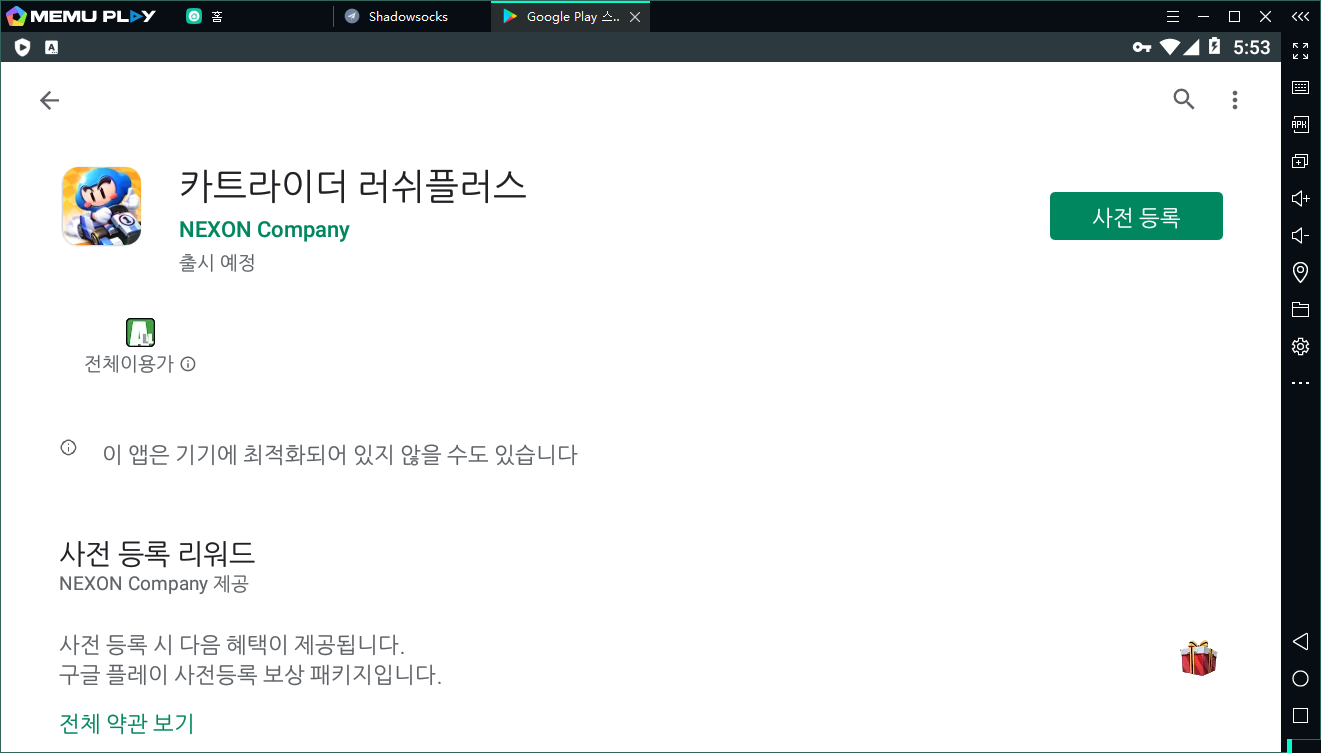Open the NEXON Company developer link
This screenshot has width=1321, height=753.
click(264, 230)
